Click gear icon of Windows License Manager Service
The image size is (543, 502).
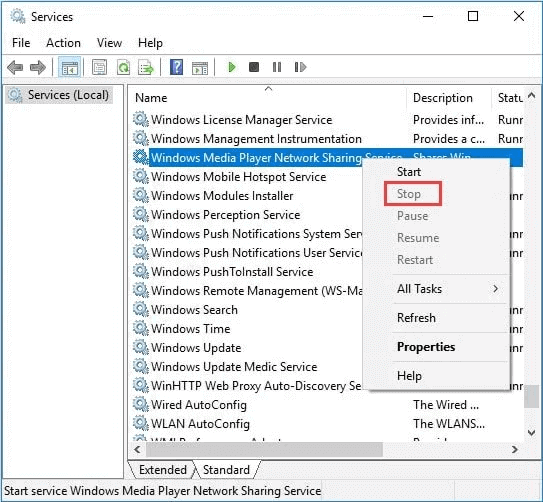(x=141, y=119)
